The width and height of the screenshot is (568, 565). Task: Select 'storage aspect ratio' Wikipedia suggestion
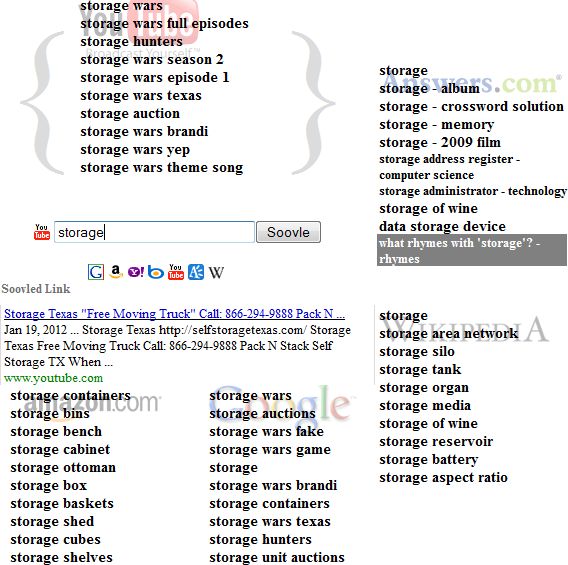(443, 477)
